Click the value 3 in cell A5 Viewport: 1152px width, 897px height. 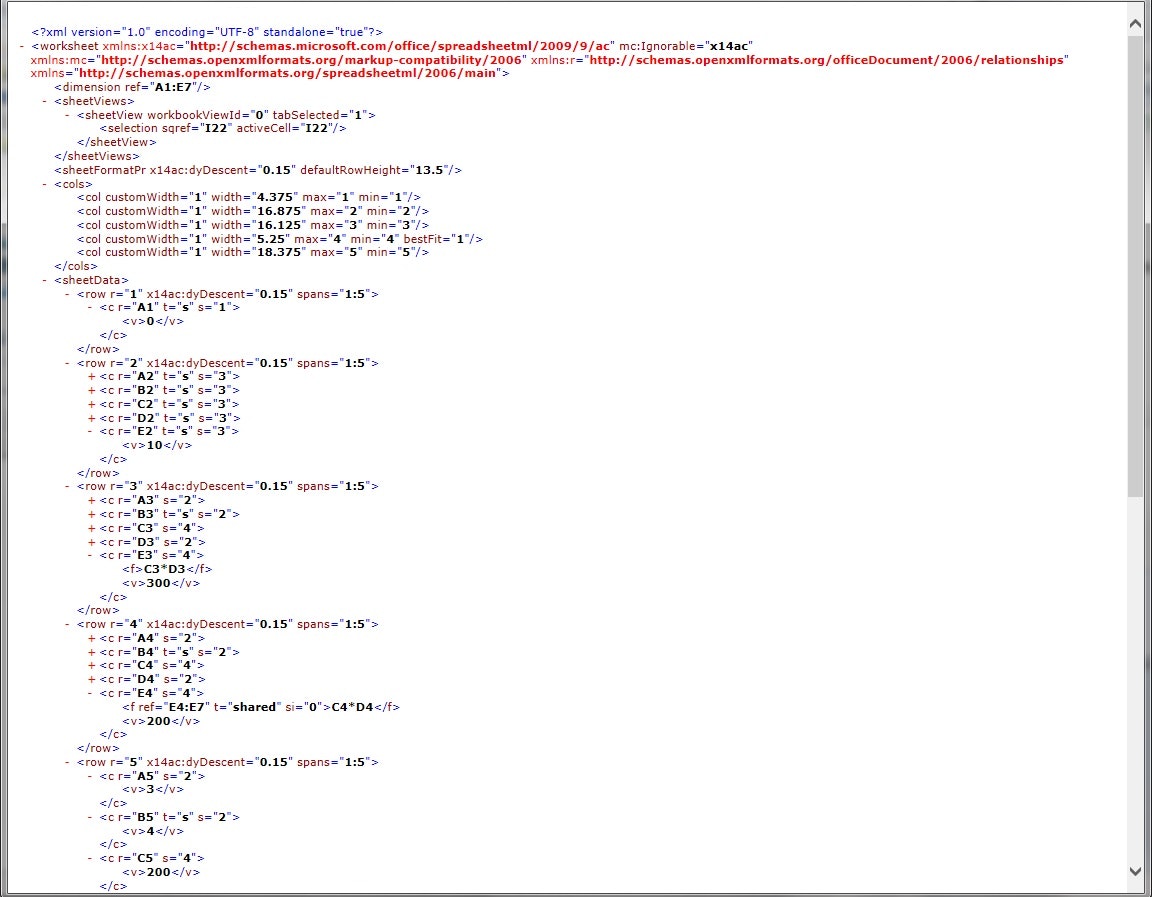click(153, 790)
